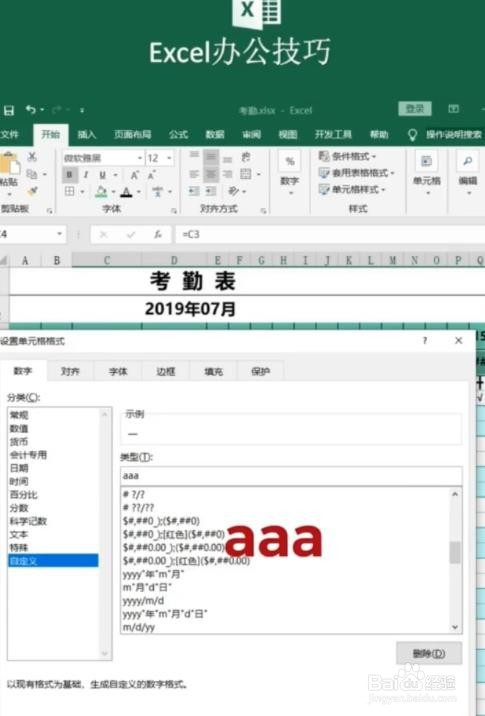Open the font name 微软雅黑 dropdown
The width and height of the screenshot is (485, 716).
tap(140, 158)
